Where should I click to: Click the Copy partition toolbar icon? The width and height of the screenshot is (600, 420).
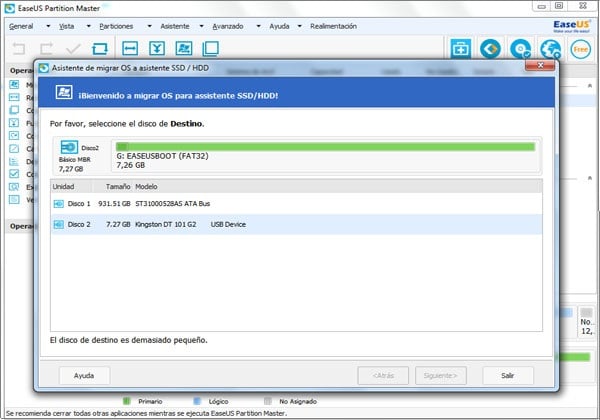coord(210,49)
